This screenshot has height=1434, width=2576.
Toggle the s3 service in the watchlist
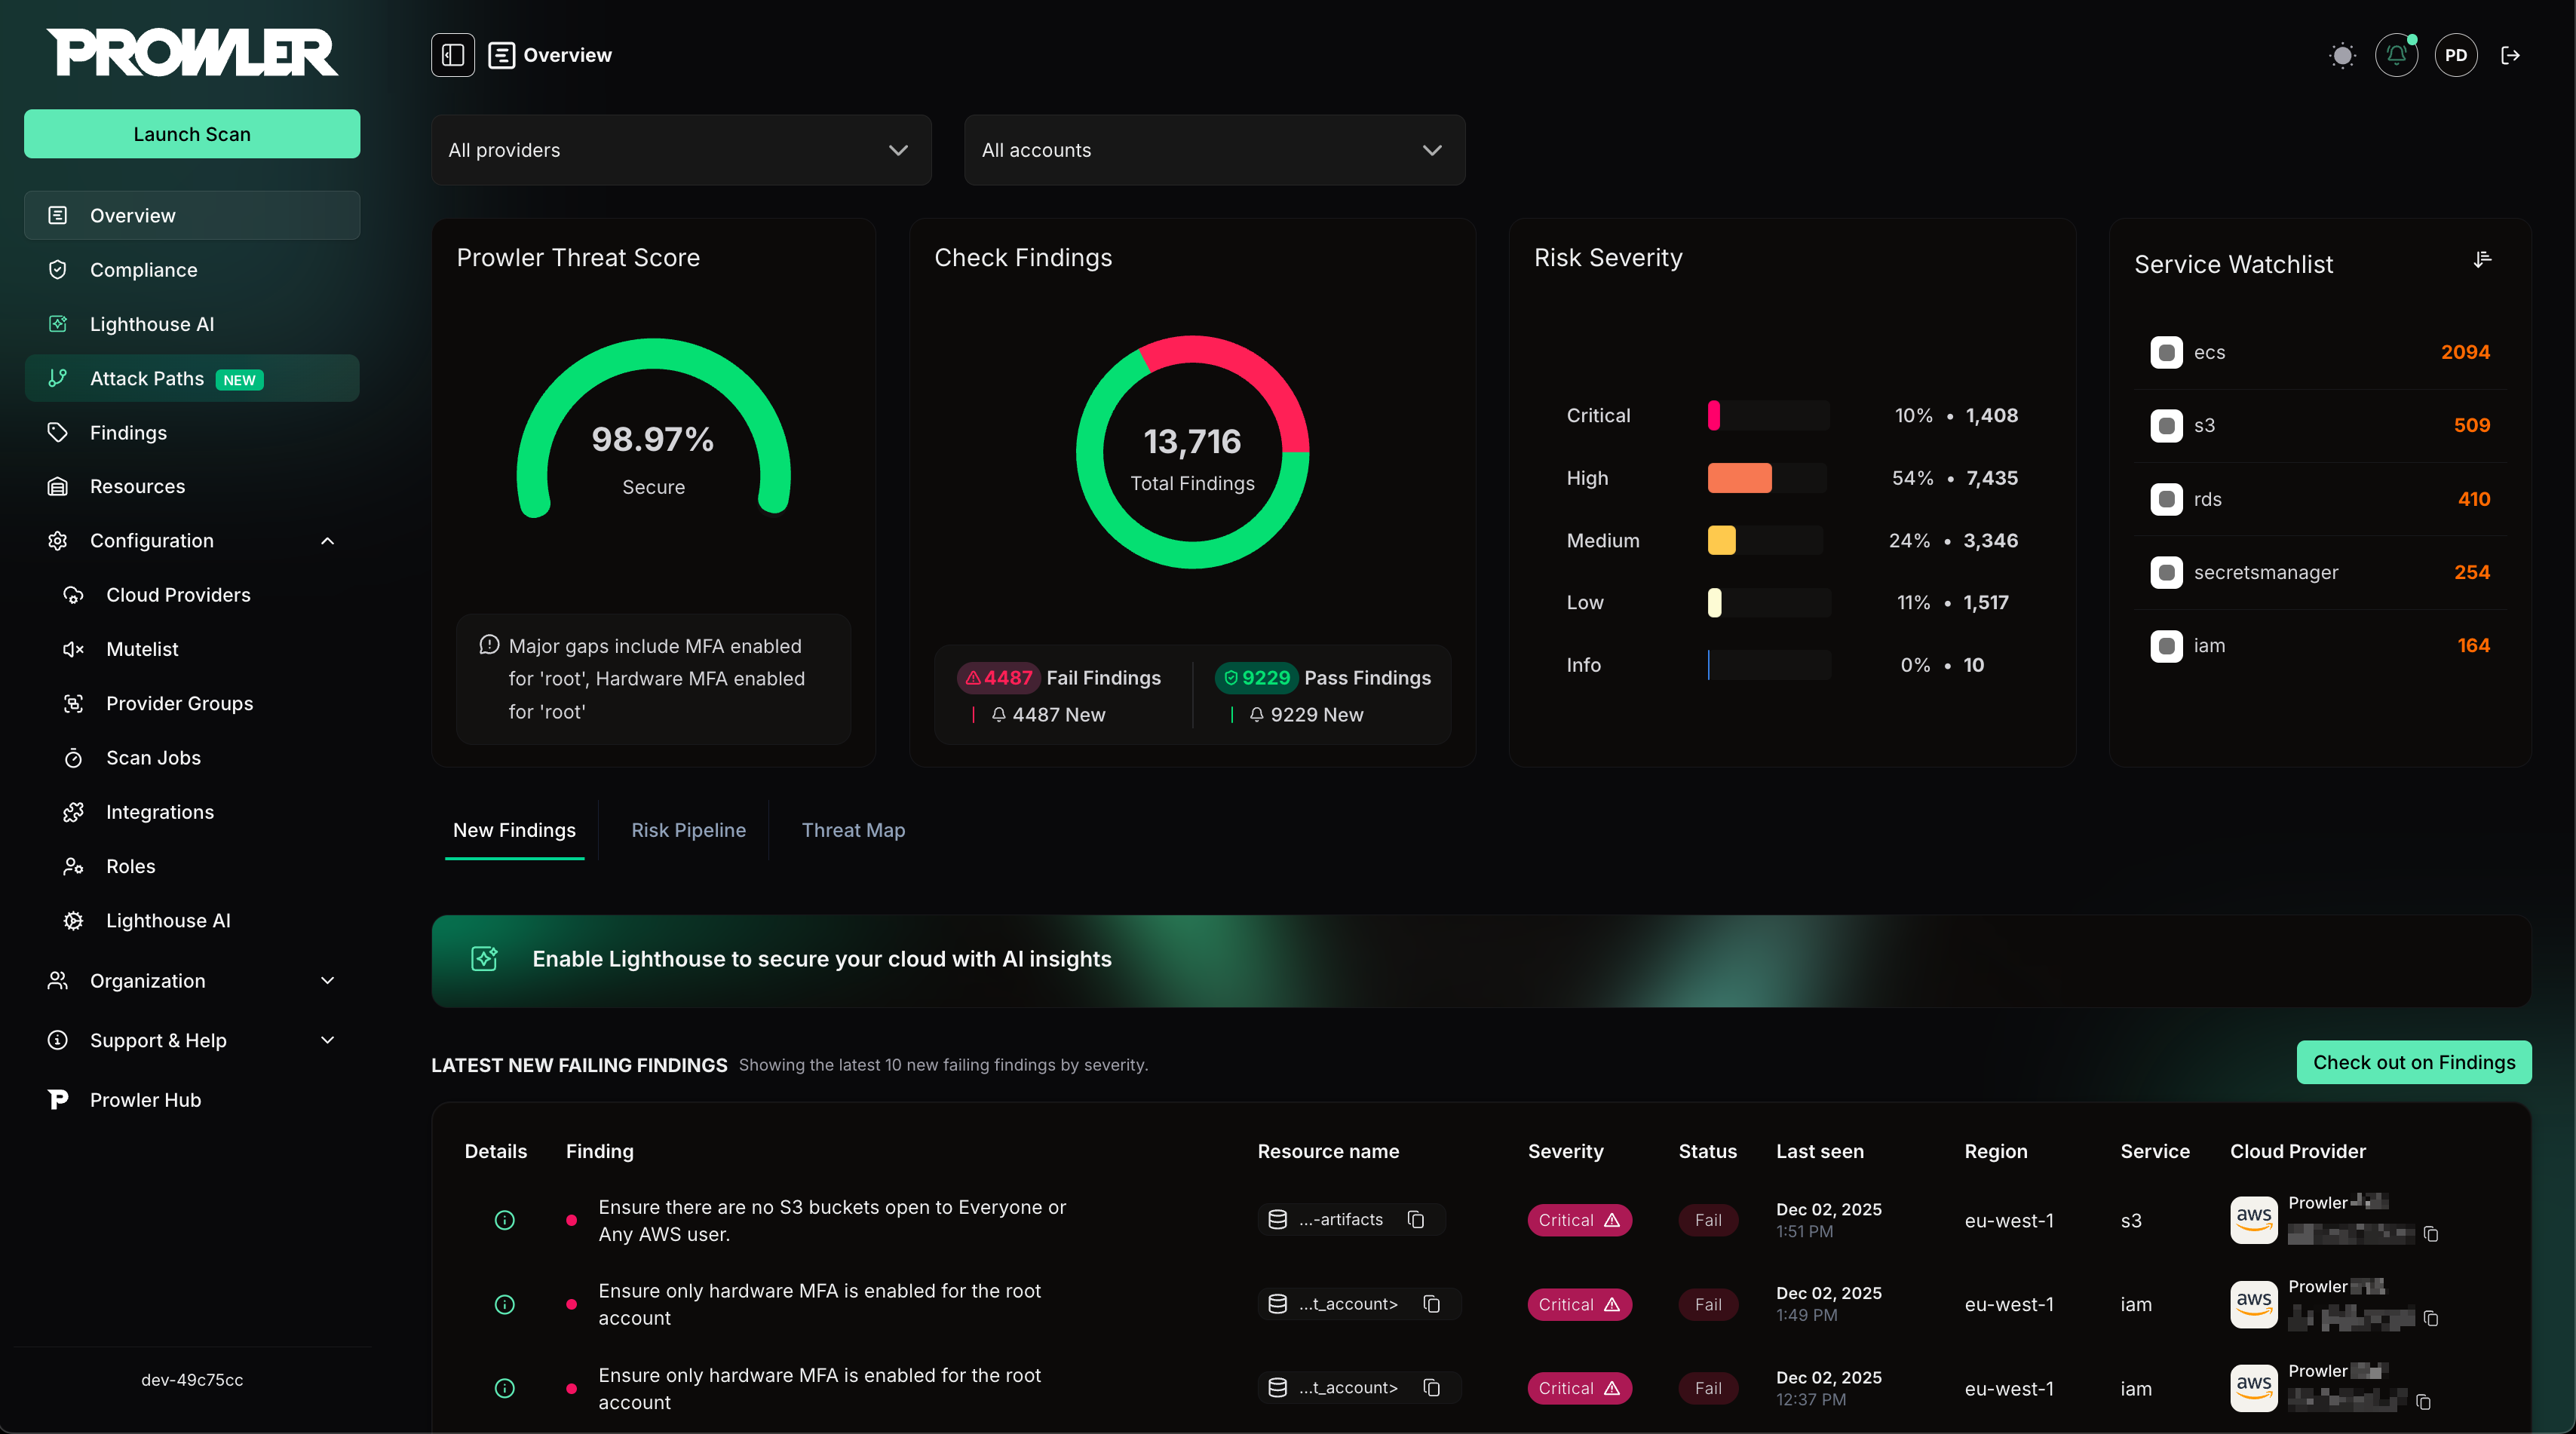[x=2166, y=425]
